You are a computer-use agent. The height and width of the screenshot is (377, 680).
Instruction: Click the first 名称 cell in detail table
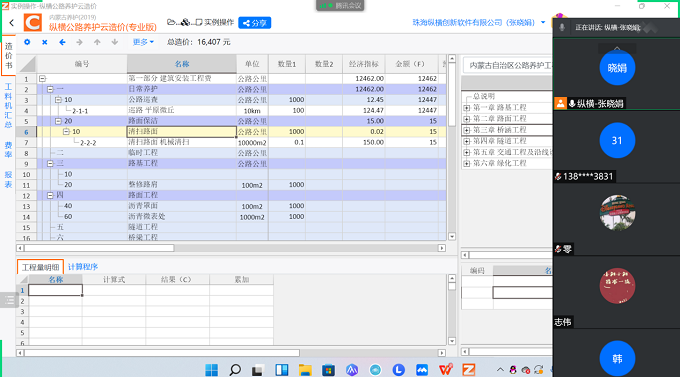coord(56,290)
